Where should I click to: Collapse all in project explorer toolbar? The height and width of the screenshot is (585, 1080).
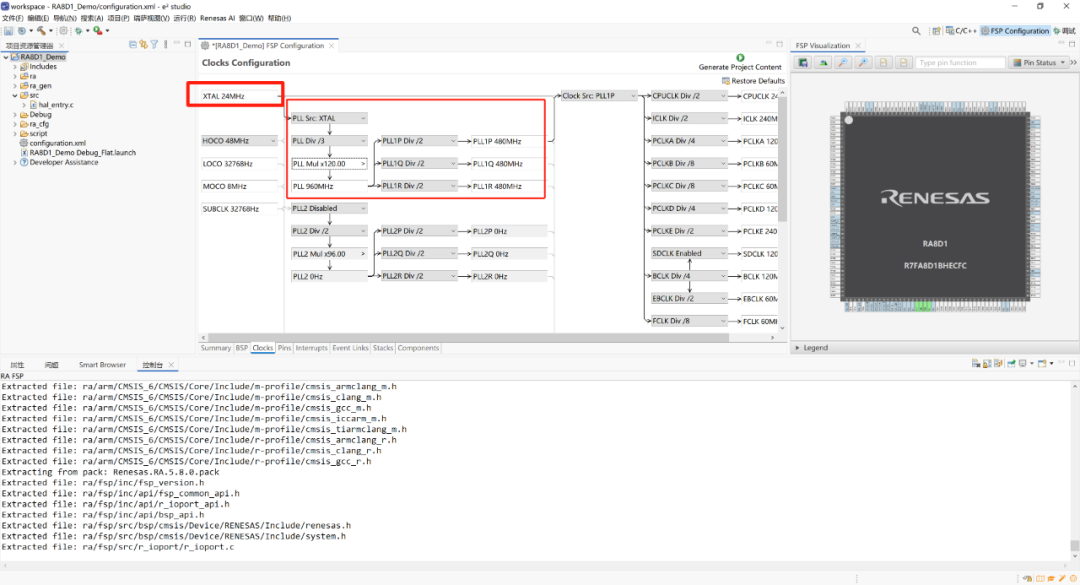pos(132,45)
